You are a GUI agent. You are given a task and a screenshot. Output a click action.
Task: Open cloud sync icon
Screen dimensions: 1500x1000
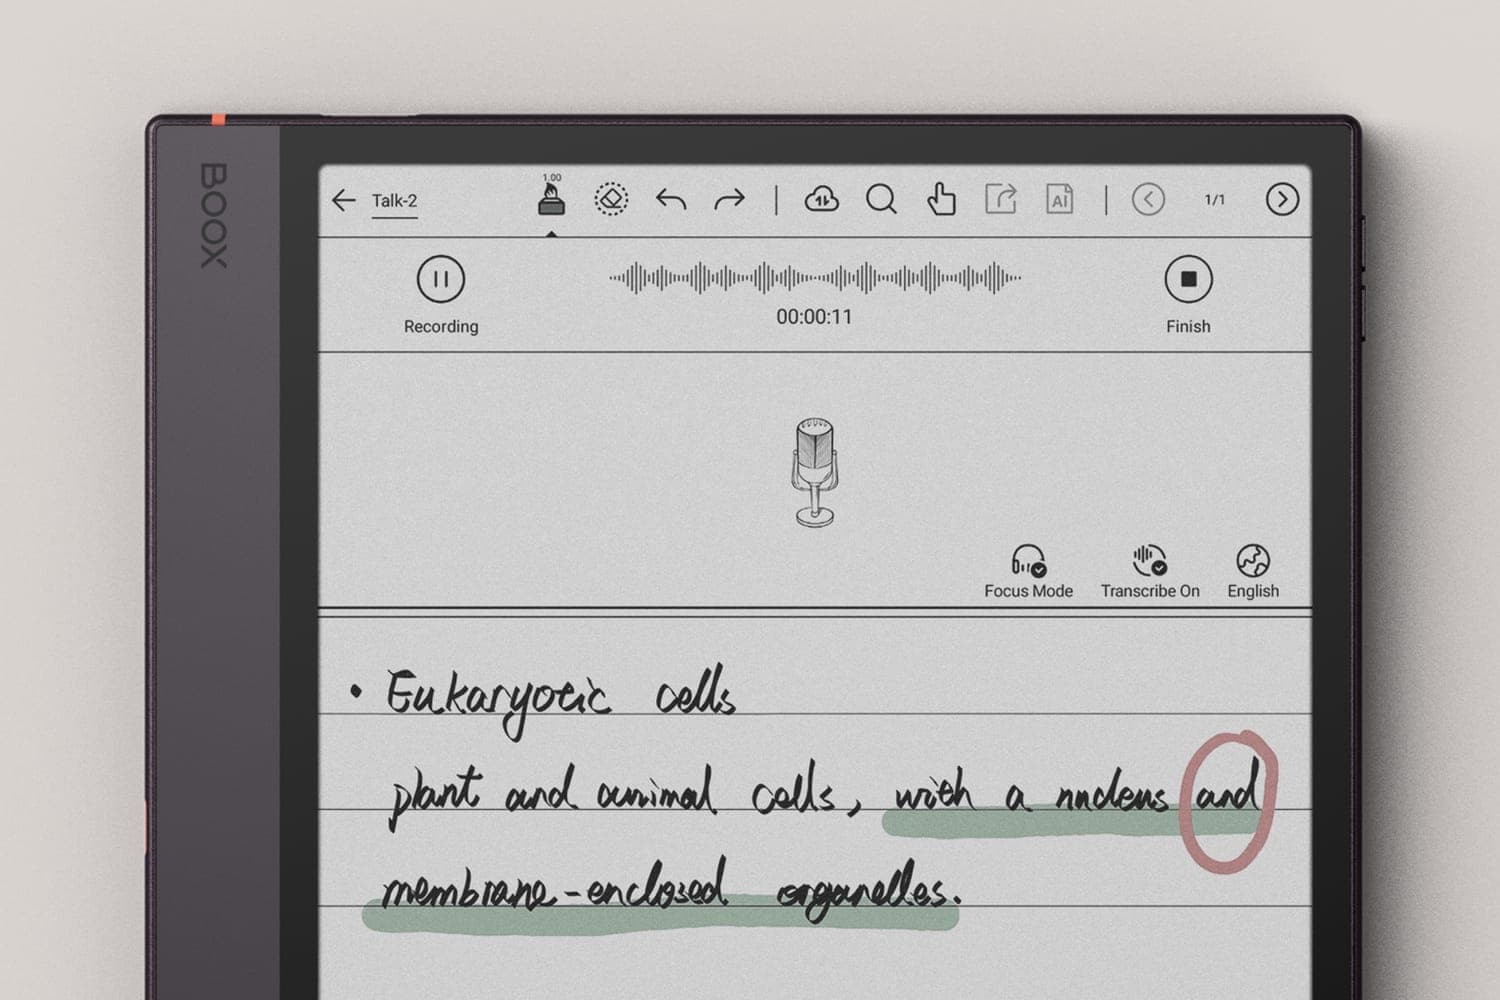point(821,199)
